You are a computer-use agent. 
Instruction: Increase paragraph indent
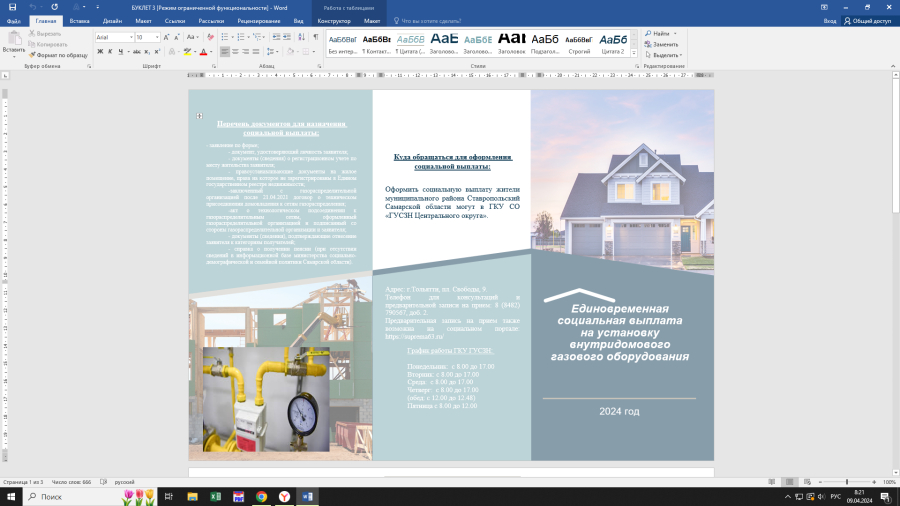(287, 37)
